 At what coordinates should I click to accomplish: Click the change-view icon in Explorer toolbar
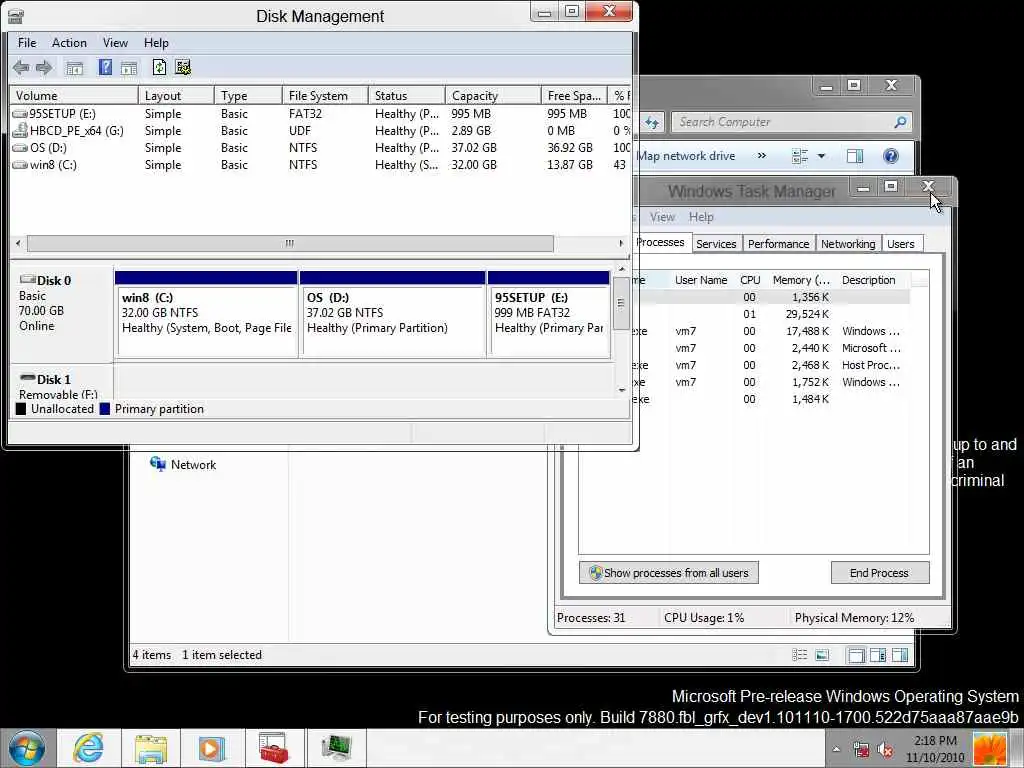800,156
